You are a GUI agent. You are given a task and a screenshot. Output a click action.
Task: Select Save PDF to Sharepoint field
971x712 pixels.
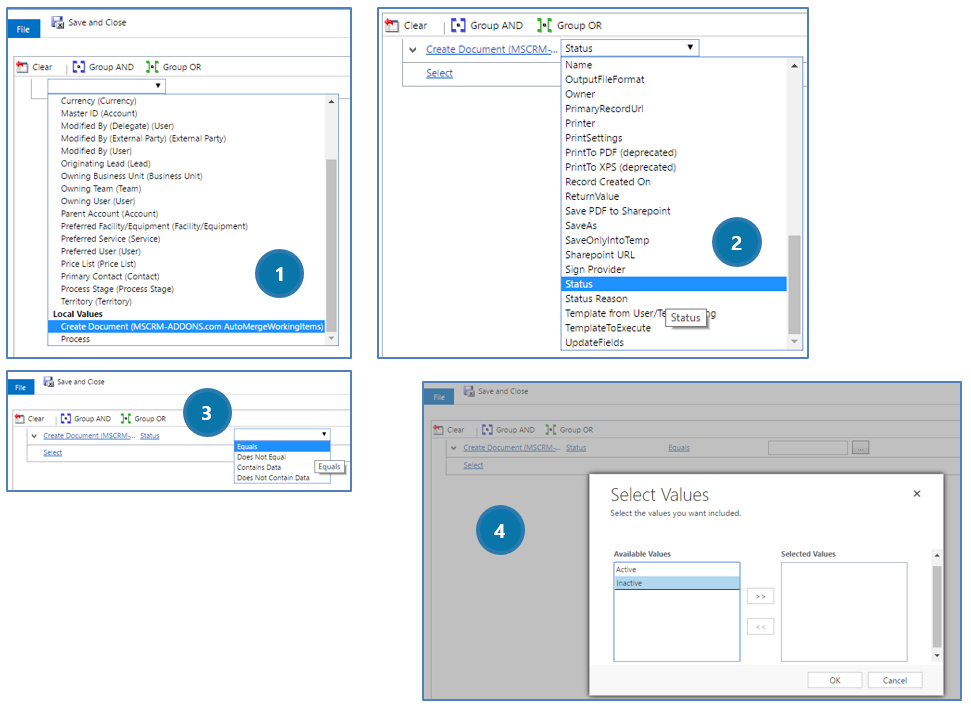point(617,211)
